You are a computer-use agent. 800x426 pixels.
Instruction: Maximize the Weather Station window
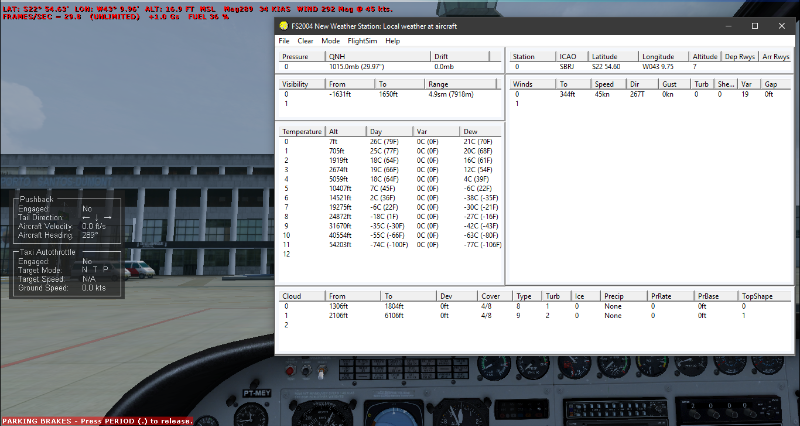point(755,26)
